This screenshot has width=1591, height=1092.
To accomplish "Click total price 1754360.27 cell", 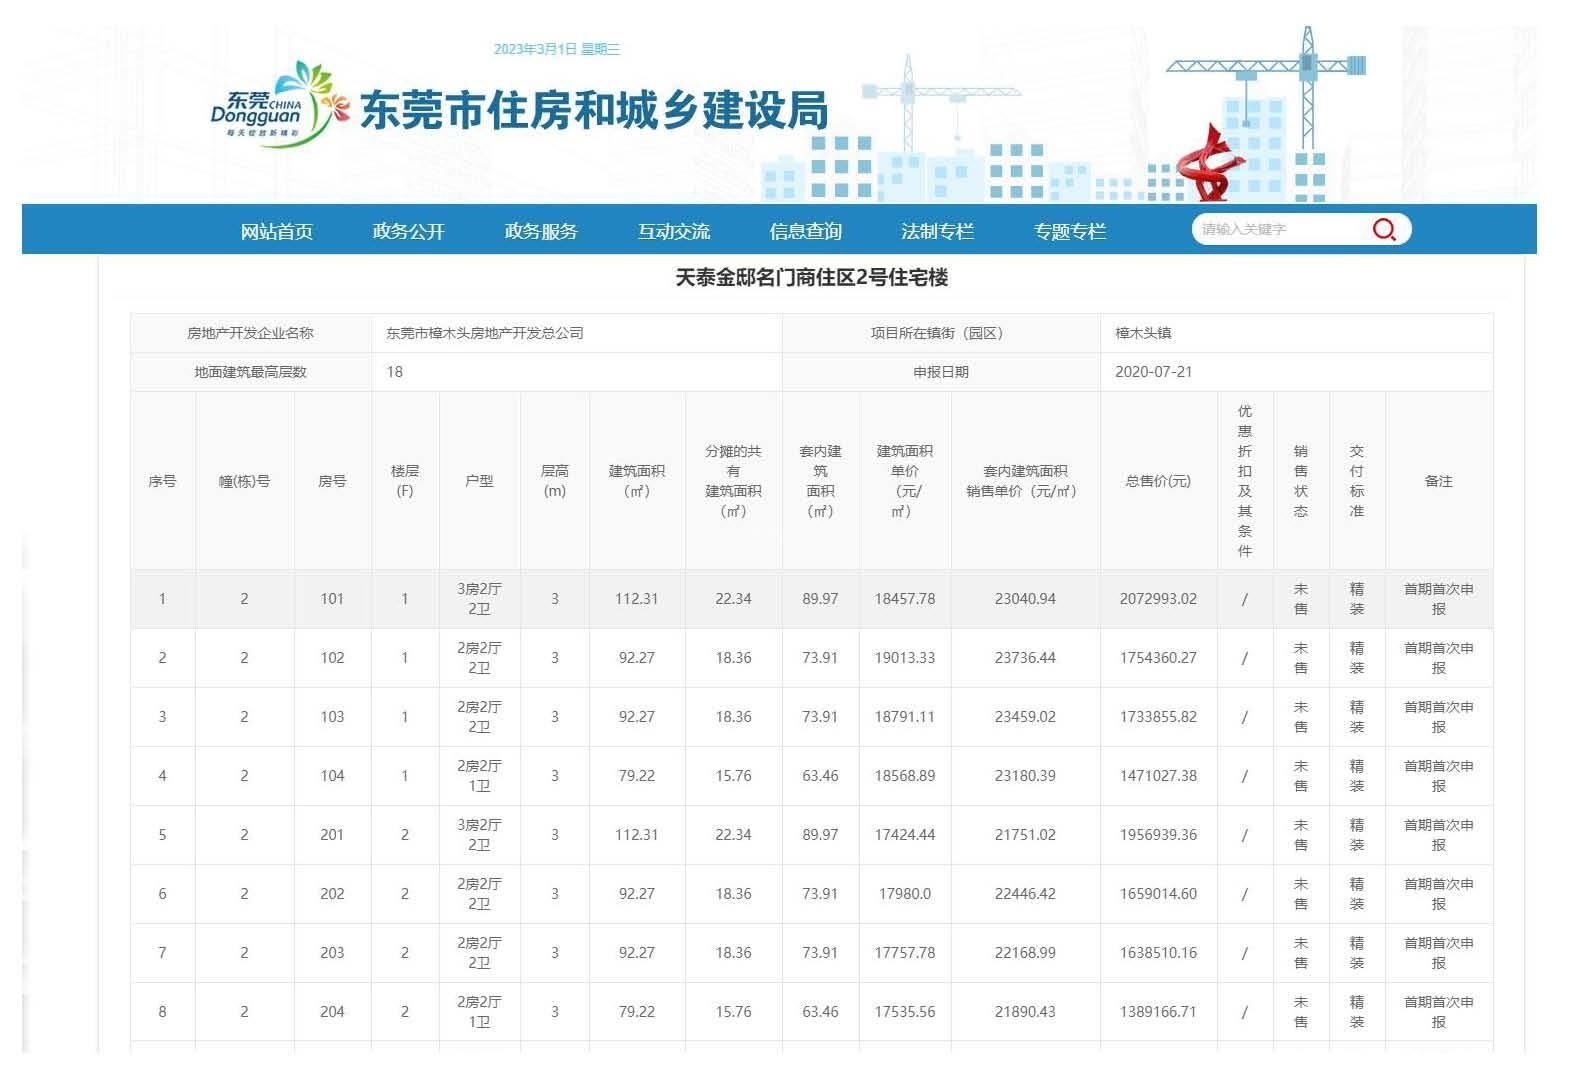I will tap(1158, 658).
